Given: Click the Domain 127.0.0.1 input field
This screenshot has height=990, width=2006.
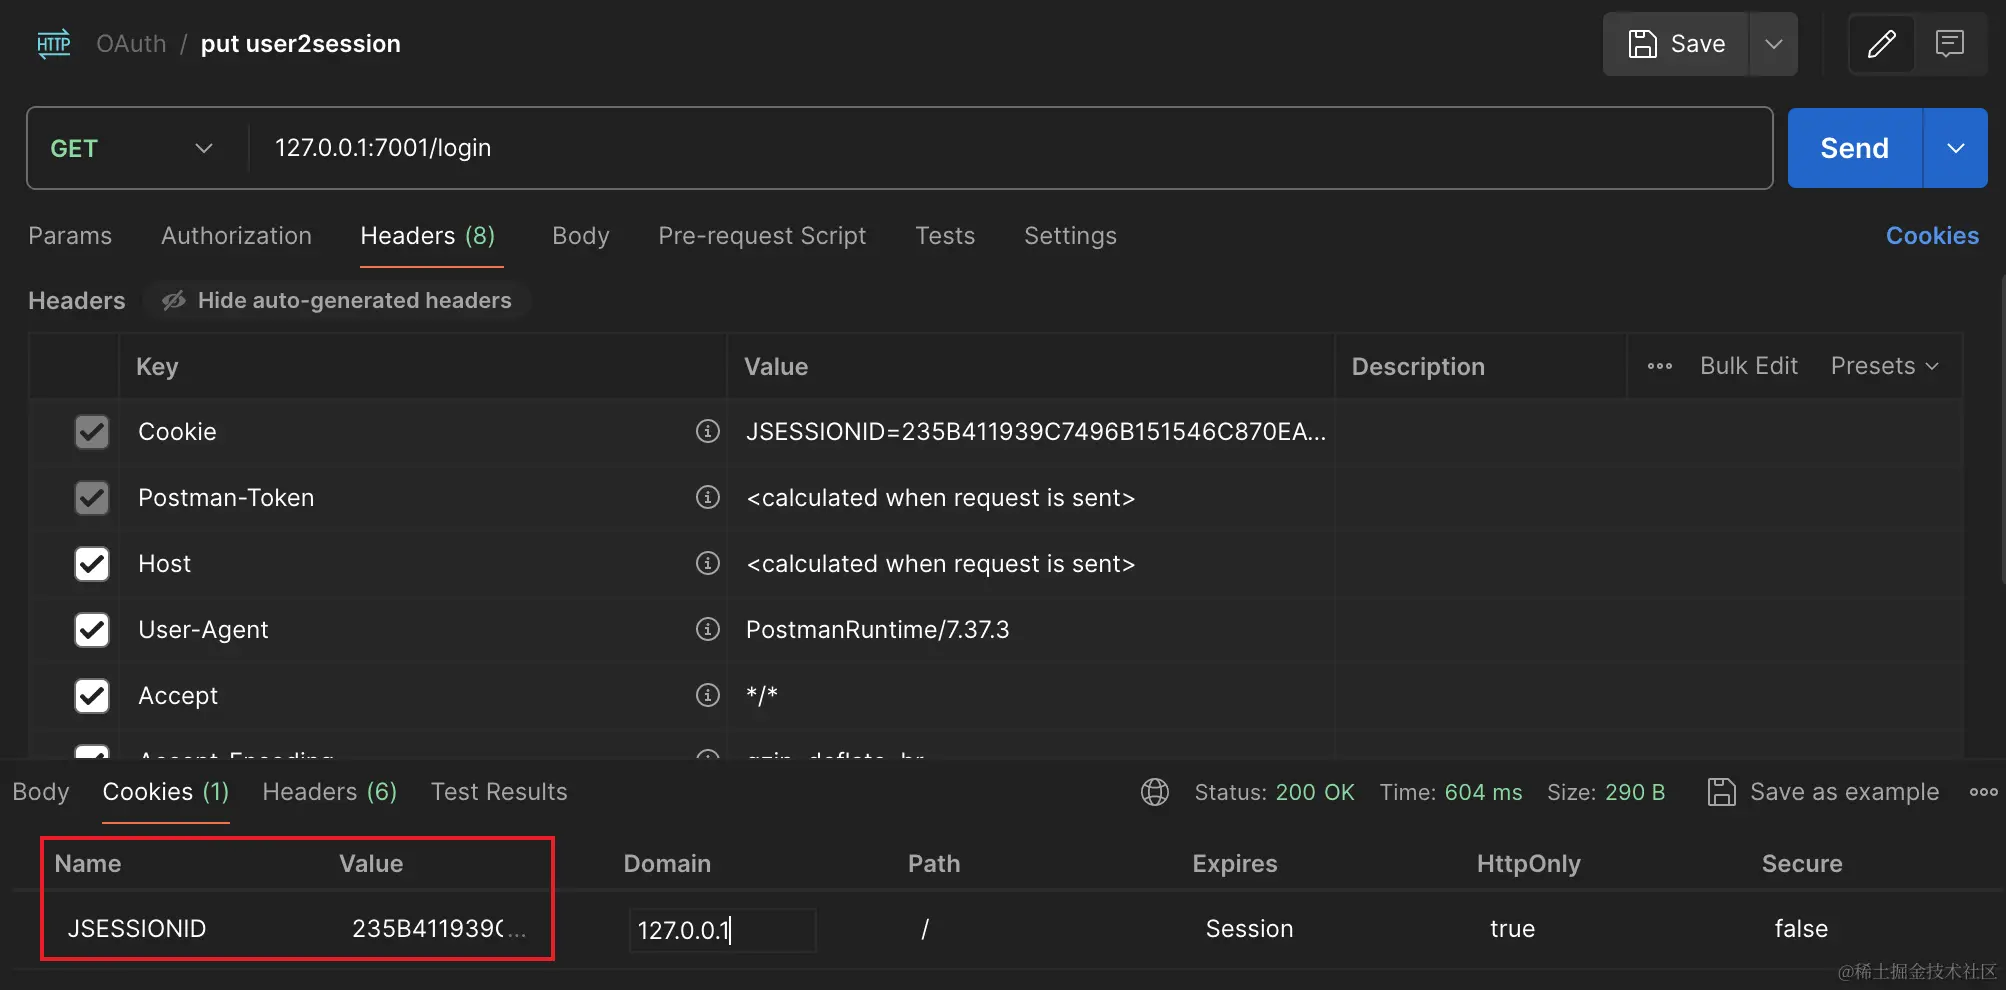Looking at the screenshot, I should click(722, 930).
